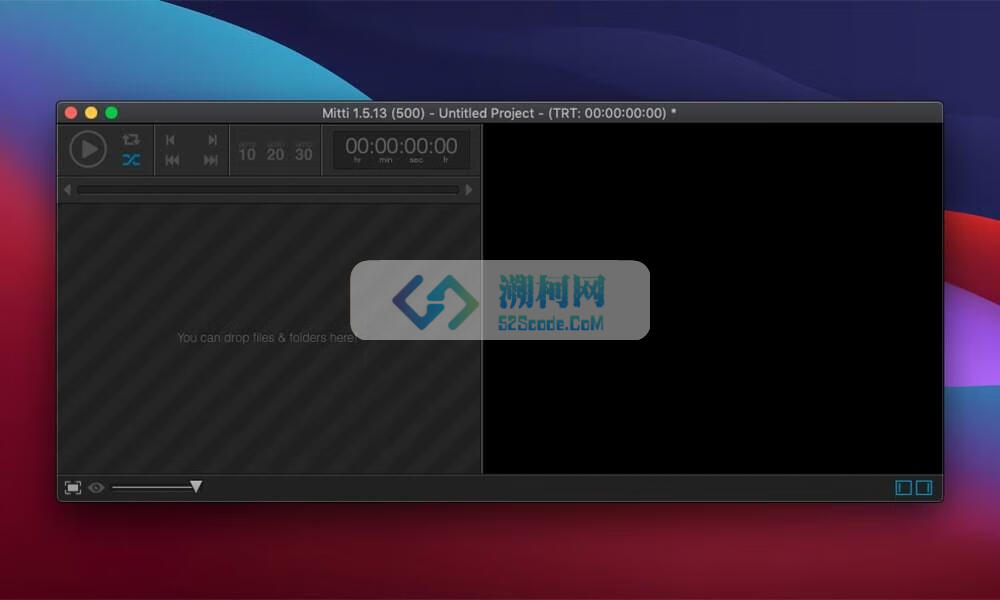Screen dimensions: 1000x600
Task: Click the triangle handle of the bottom slider
Action: point(196,487)
